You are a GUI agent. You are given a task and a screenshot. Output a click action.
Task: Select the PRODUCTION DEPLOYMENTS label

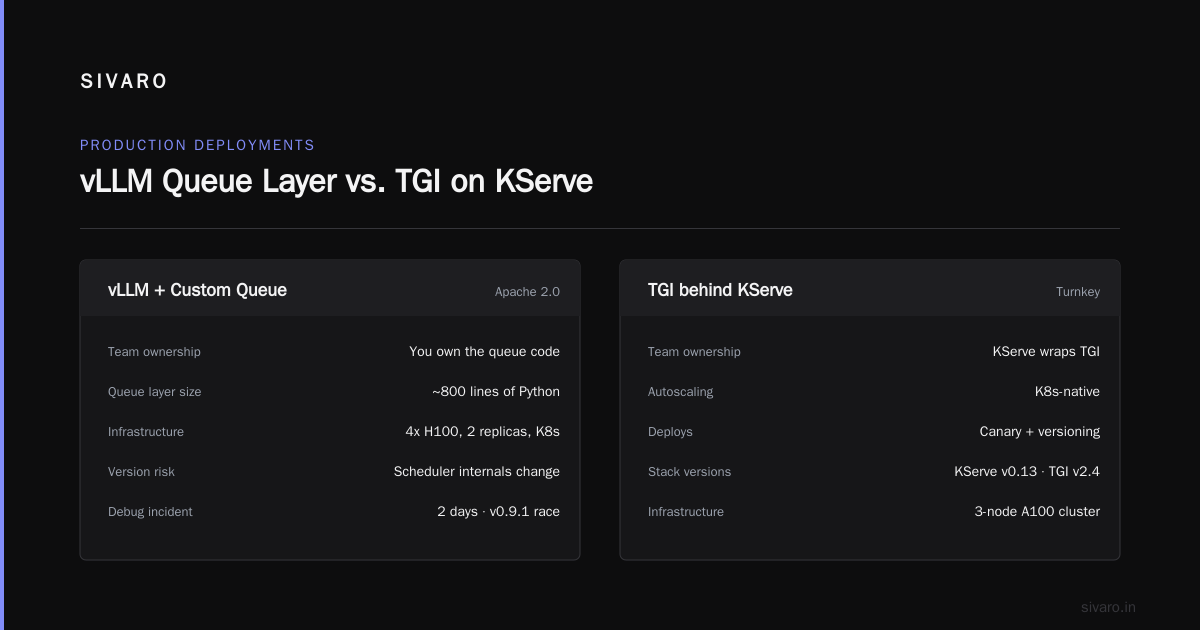tap(197, 145)
